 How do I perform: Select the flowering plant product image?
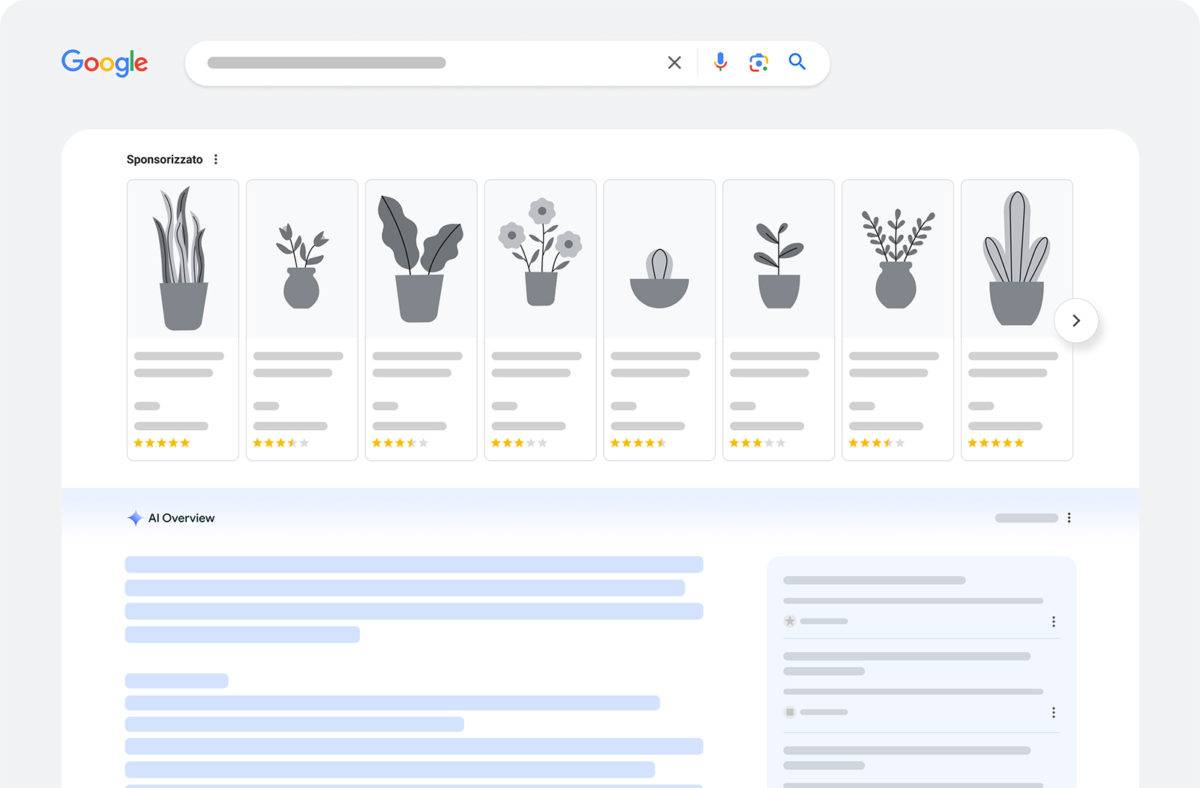pos(540,258)
